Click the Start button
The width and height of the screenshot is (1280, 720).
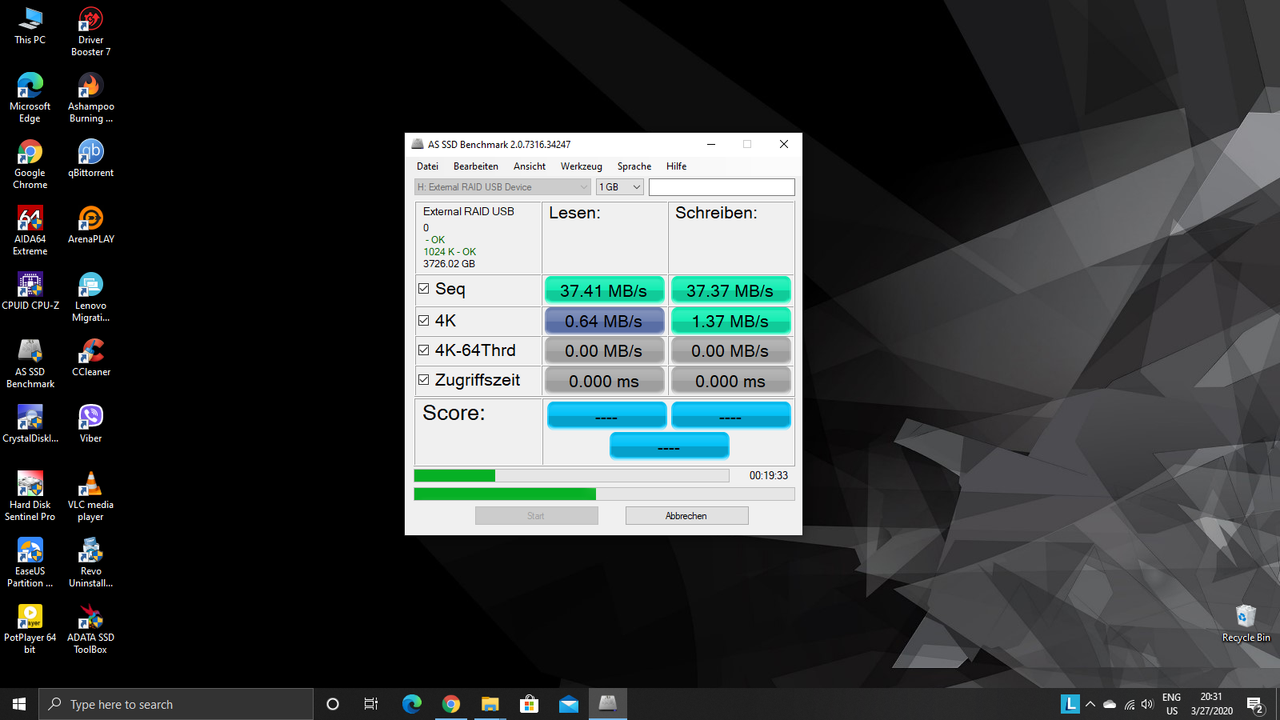[536, 515]
